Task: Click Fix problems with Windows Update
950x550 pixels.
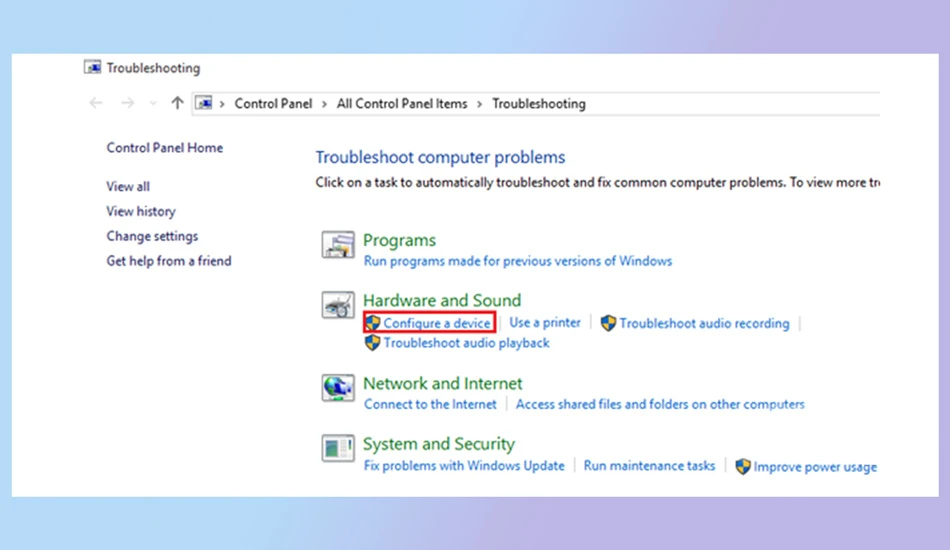Action: [x=464, y=466]
